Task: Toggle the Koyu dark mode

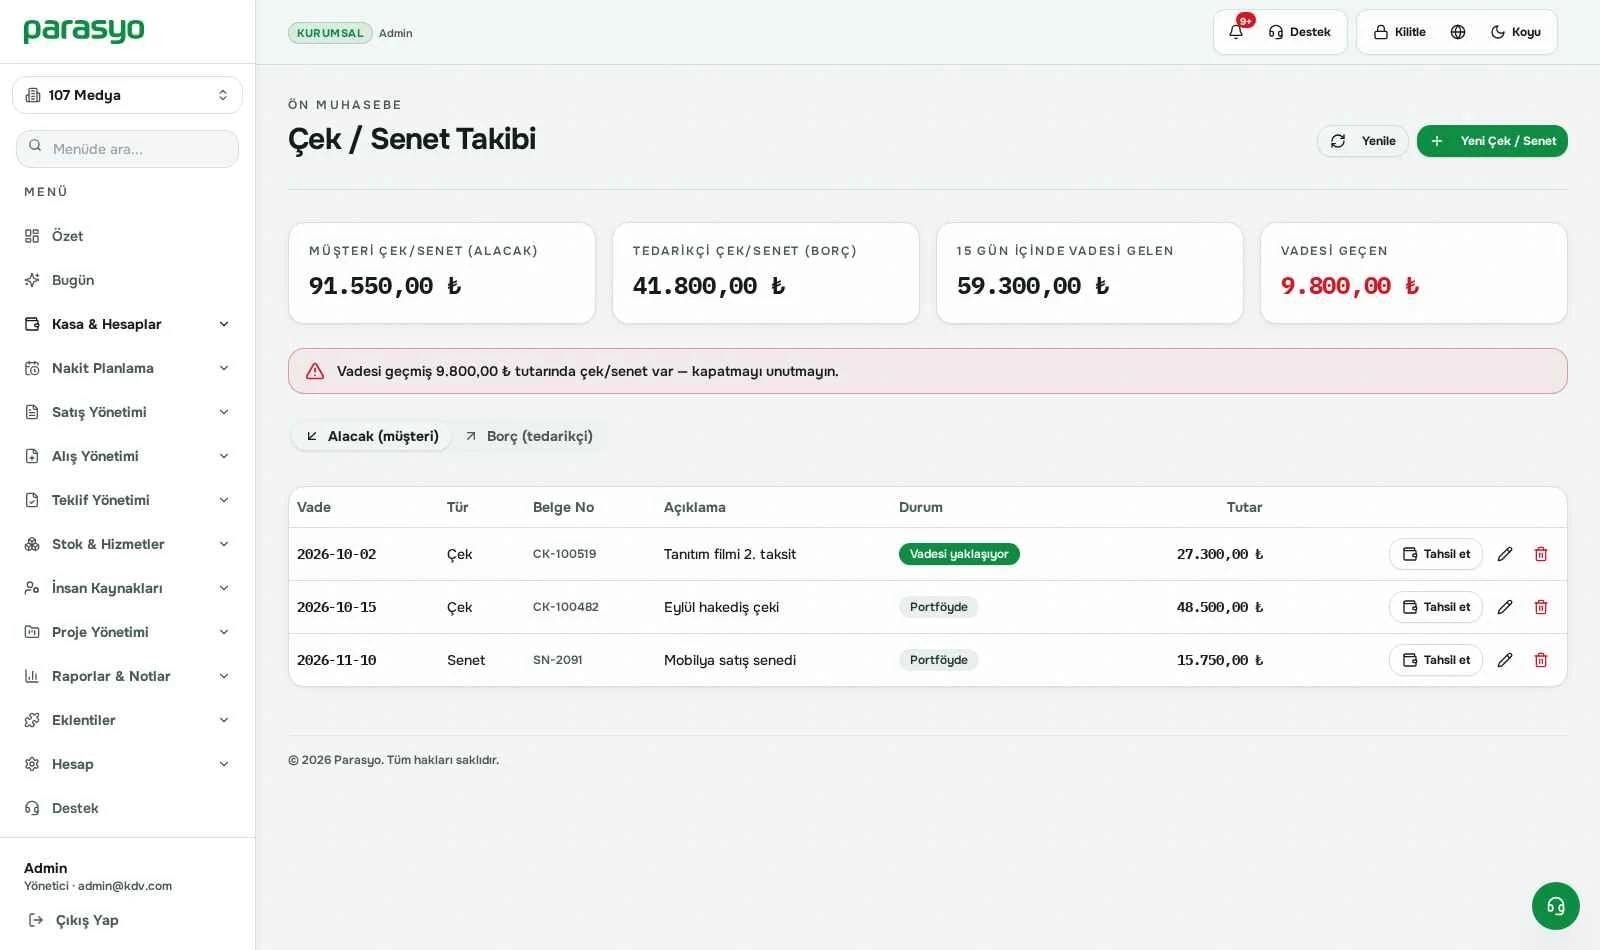Action: point(1515,32)
